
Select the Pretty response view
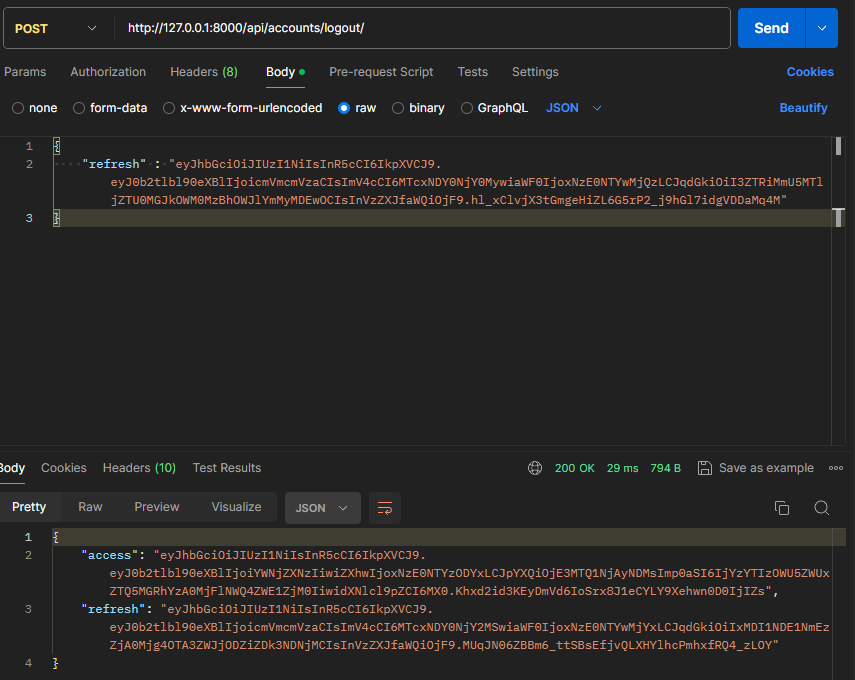[x=29, y=507]
